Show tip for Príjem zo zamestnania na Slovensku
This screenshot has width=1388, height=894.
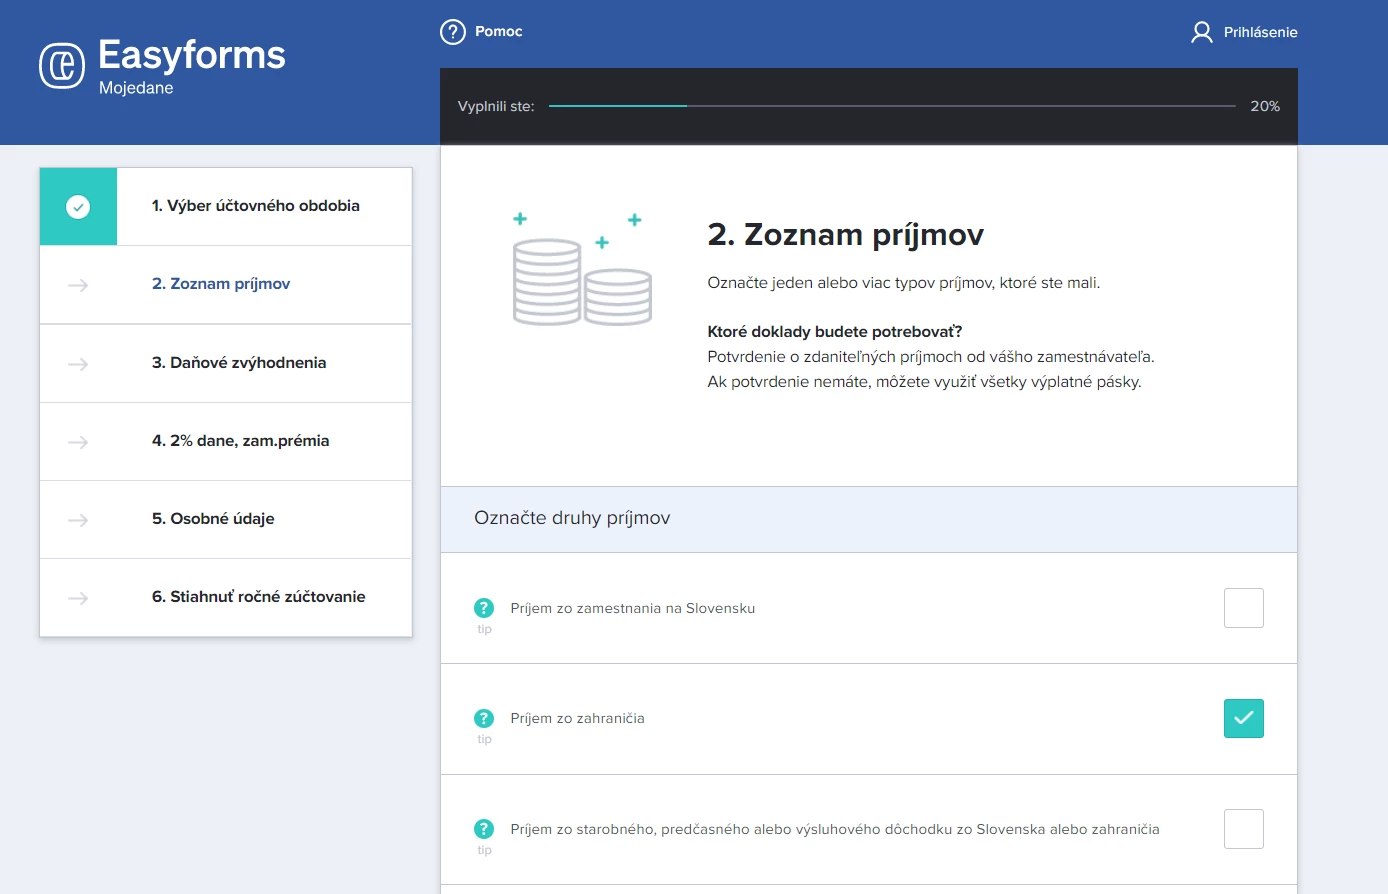(x=484, y=608)
